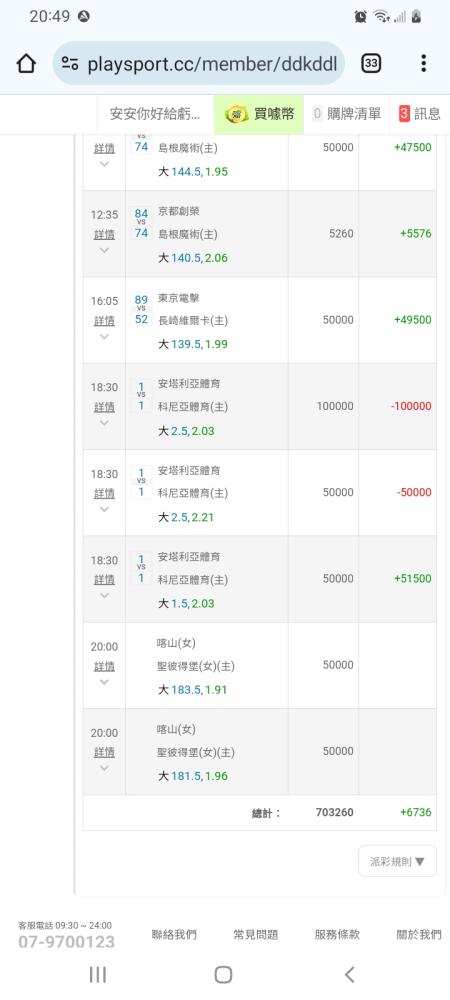Open the tab switcher showing 33 tabs
Image resolution: width=450 pixels, height=1000 pixels.
pos(371,63)
